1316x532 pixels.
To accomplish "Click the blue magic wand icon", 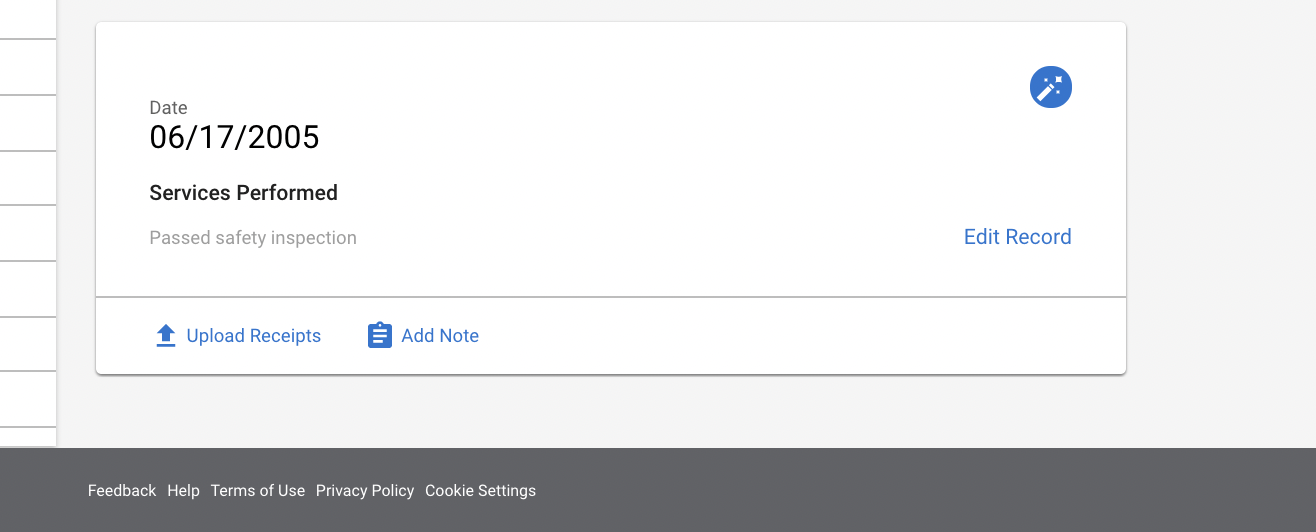I will click(1051, 88).
